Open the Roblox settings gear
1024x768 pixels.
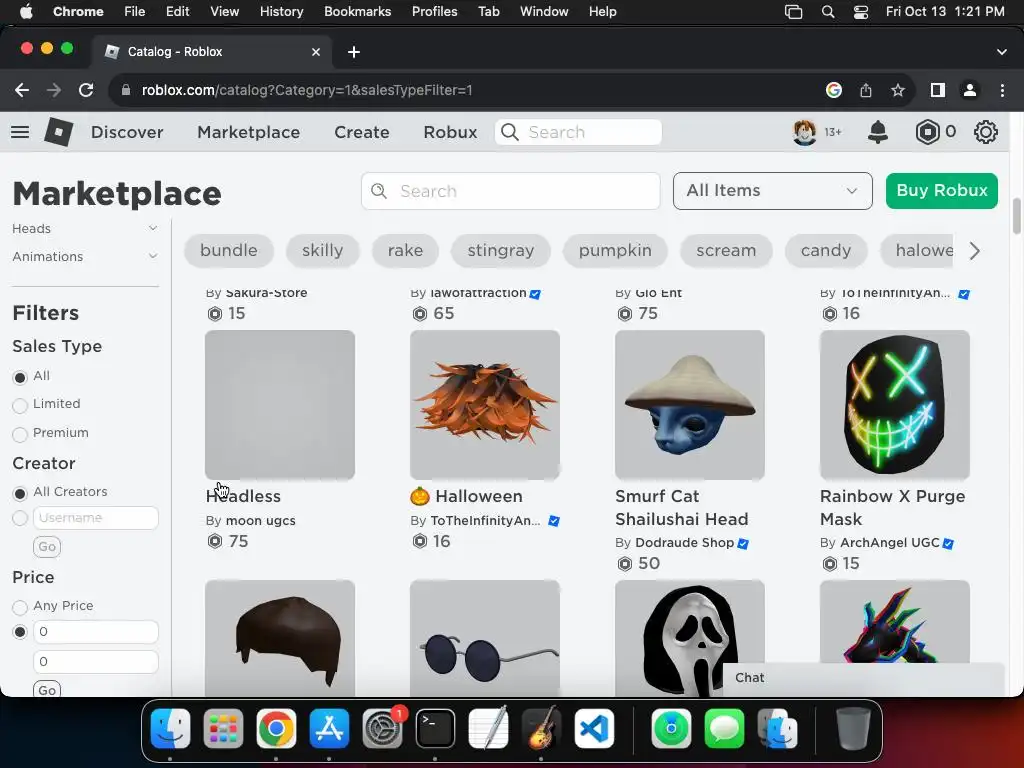(985, 132)
